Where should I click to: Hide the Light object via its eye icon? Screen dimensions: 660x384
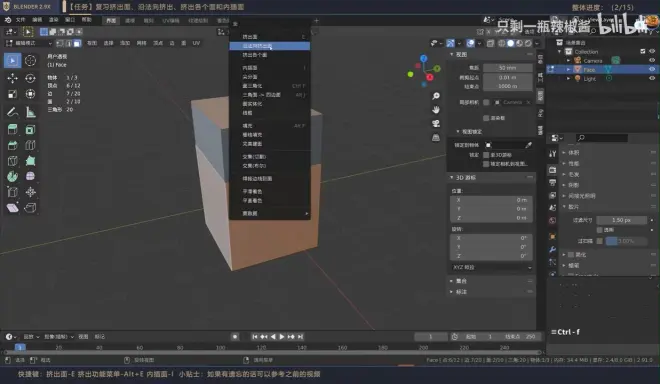tap(652, 78)
